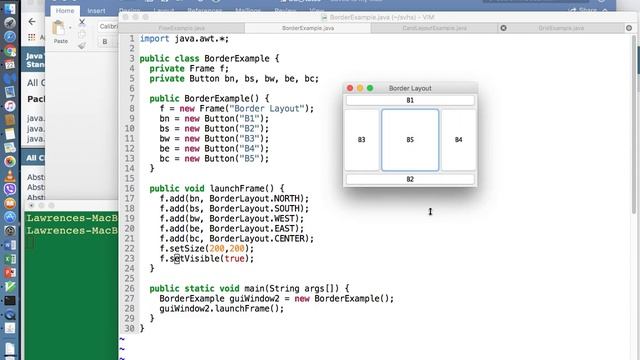Launch Safari from the dock

(10, 37)
